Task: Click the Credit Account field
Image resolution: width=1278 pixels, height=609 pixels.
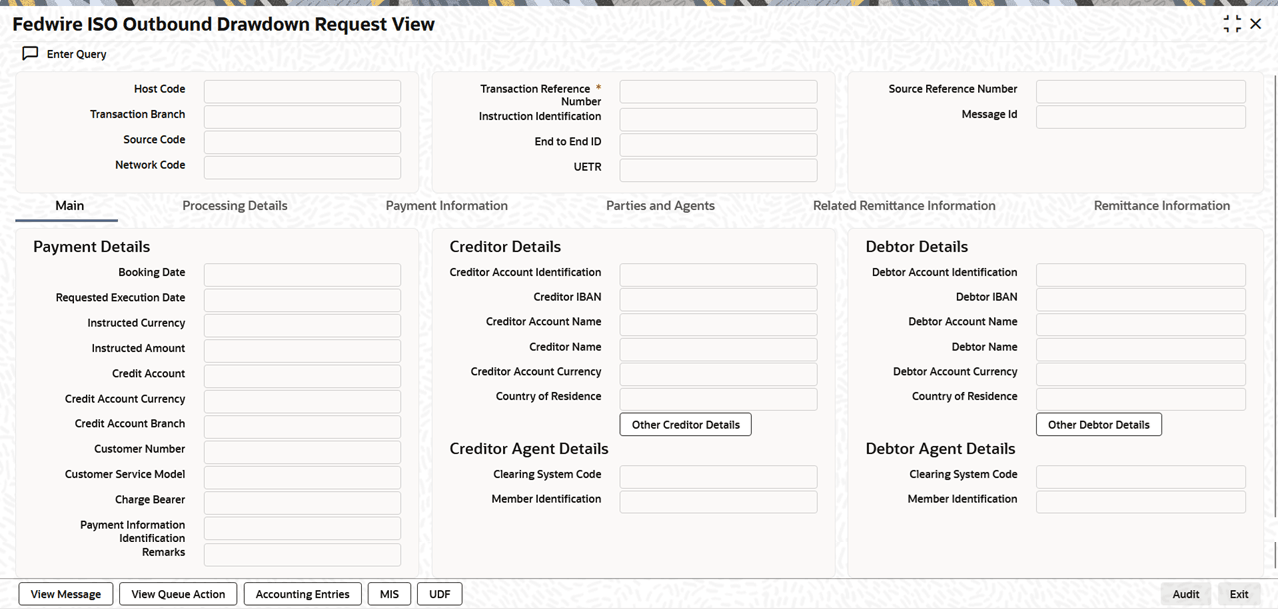Action: 302,376
